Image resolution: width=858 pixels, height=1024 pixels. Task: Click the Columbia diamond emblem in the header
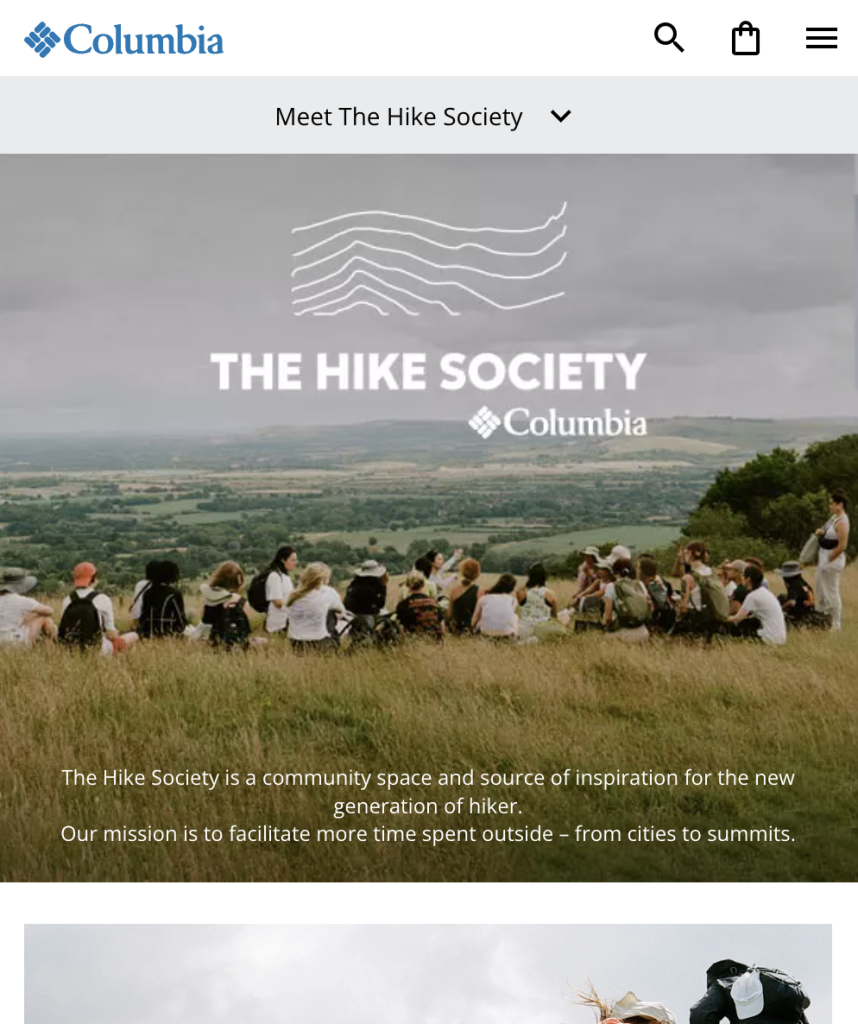click(42, 40)
